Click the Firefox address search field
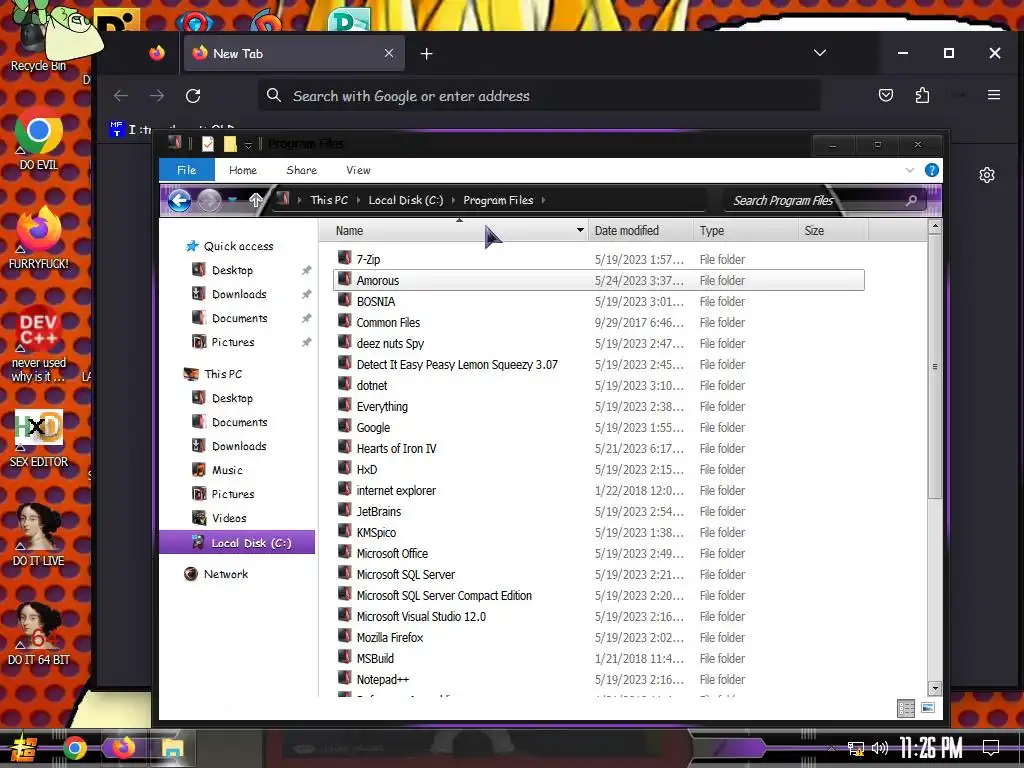The image size is (1024, 768). [x=539, y=96]
